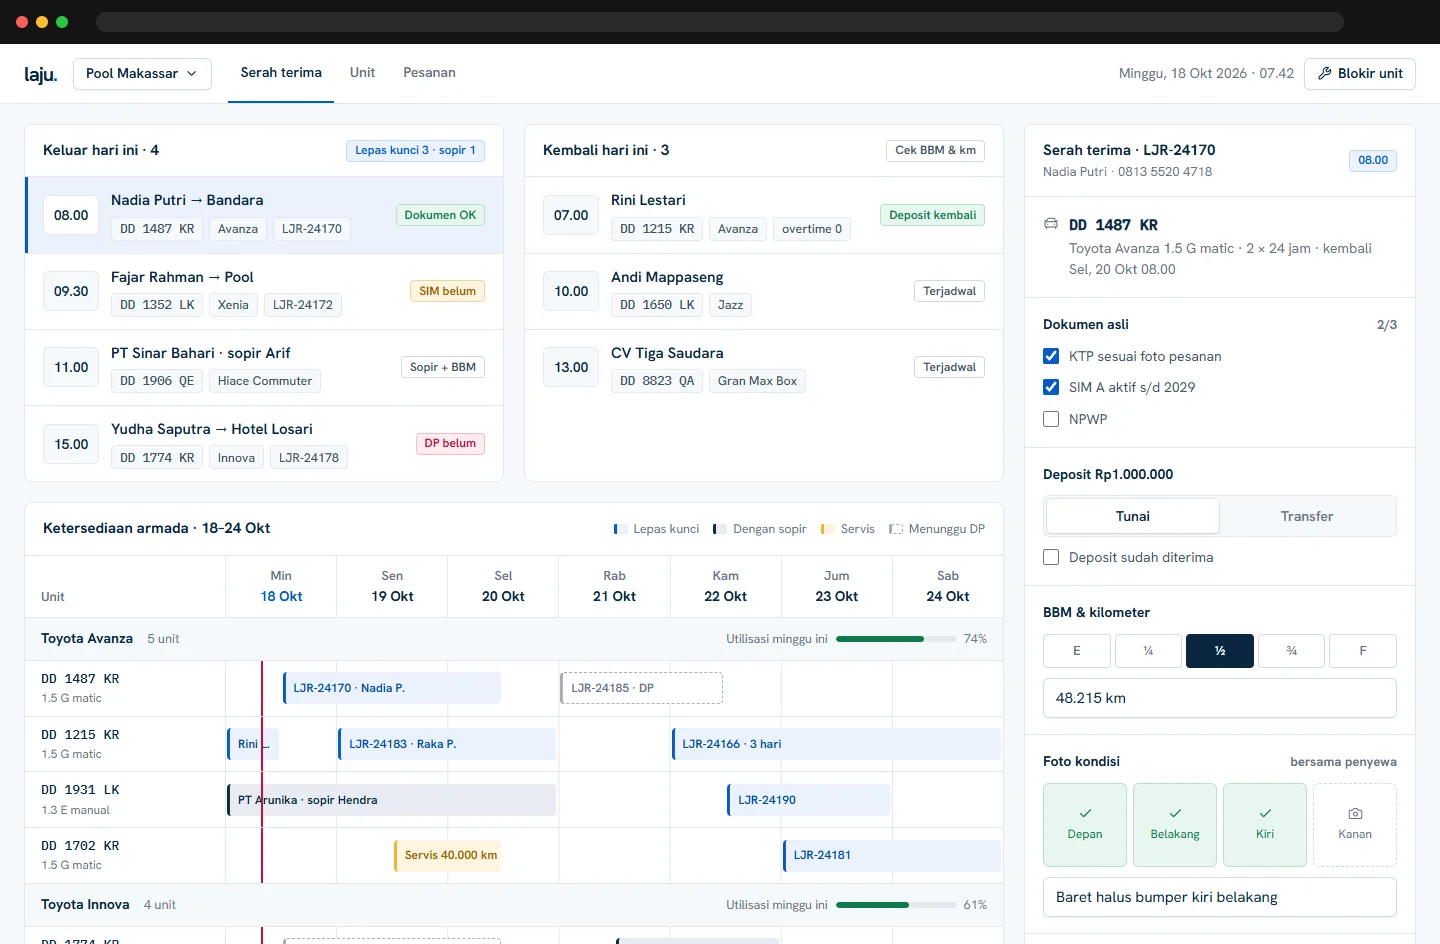
Task: Click the 48.215 km odometer field
Action: point(1220,698)
